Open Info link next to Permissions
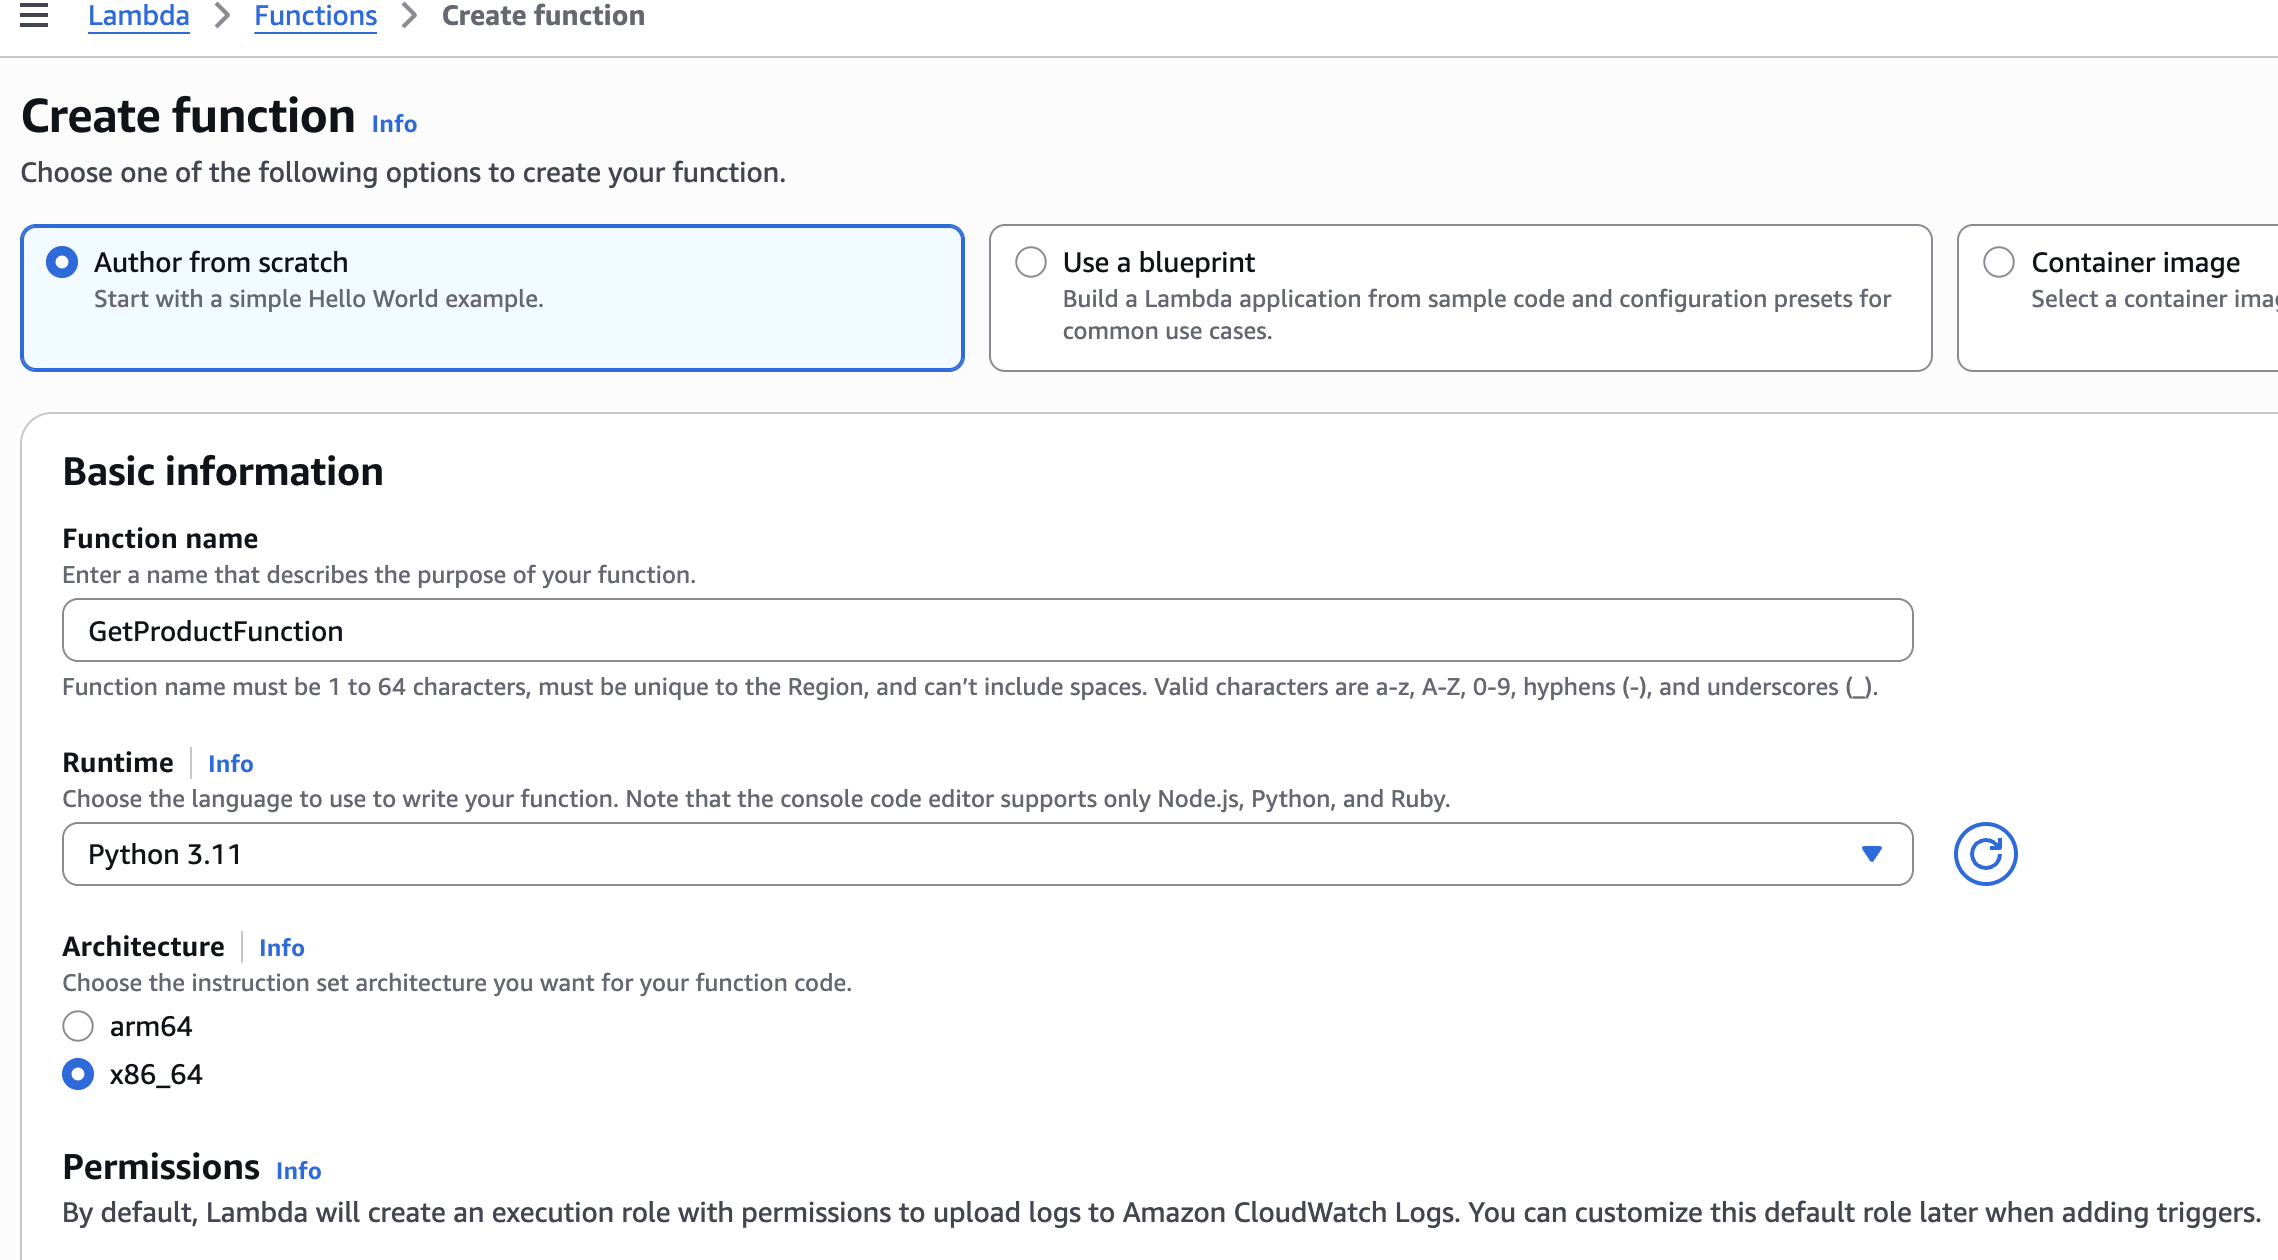The height and width of the screenshot is (1260, 2278). coord(298,1171)
